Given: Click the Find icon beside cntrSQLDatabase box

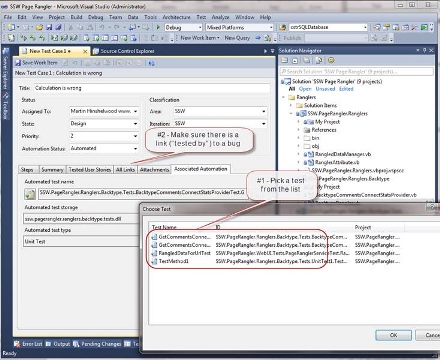Looking at the screenshot, I should 283,27.
